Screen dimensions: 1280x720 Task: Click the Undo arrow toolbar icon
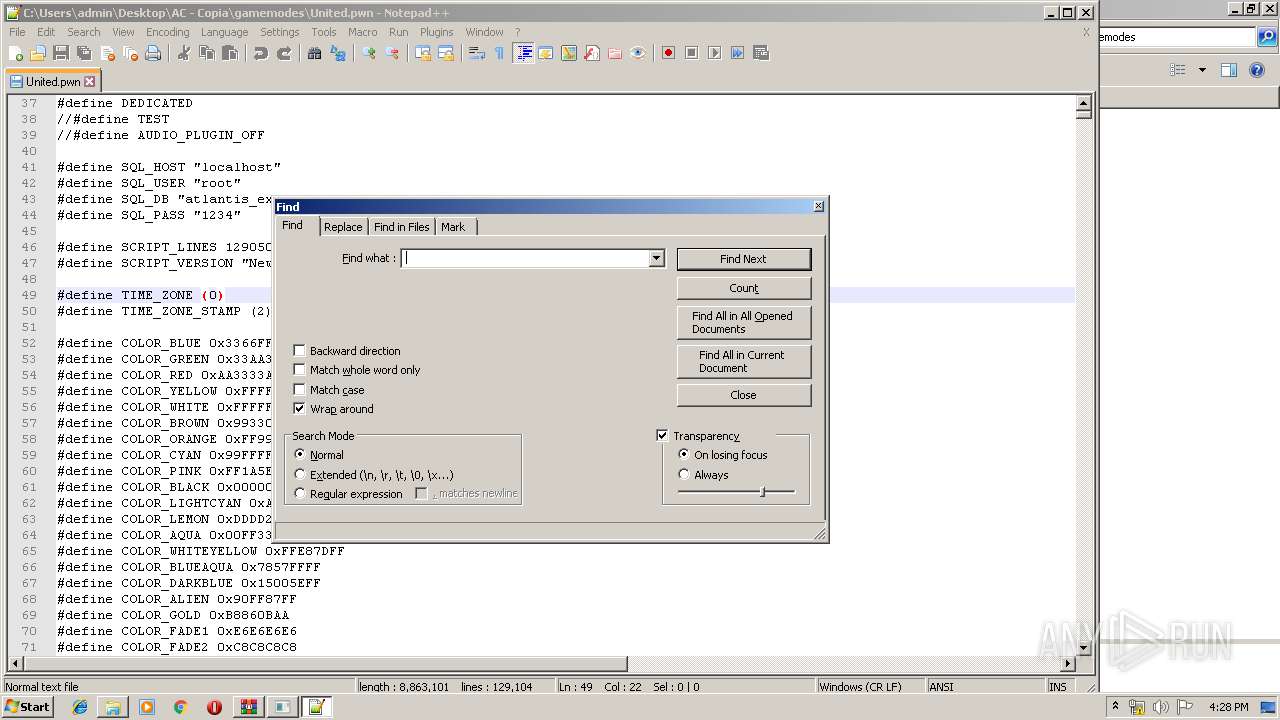(x=261, y=53)
